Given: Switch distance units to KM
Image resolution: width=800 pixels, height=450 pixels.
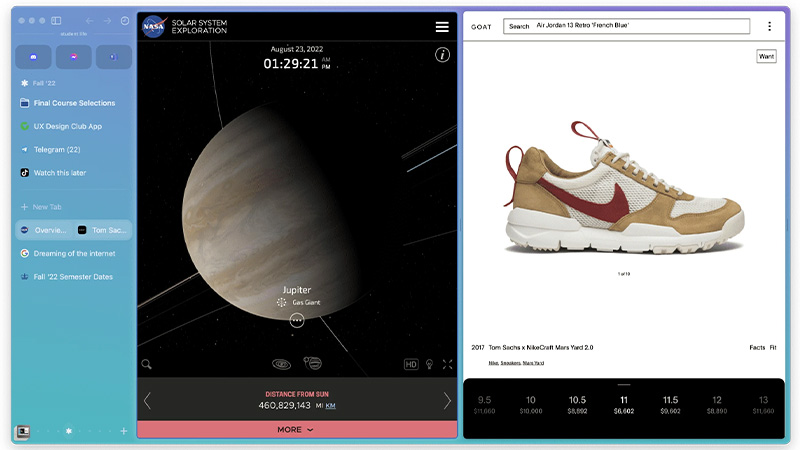Looking at the screenshot, I should [331, 406].
